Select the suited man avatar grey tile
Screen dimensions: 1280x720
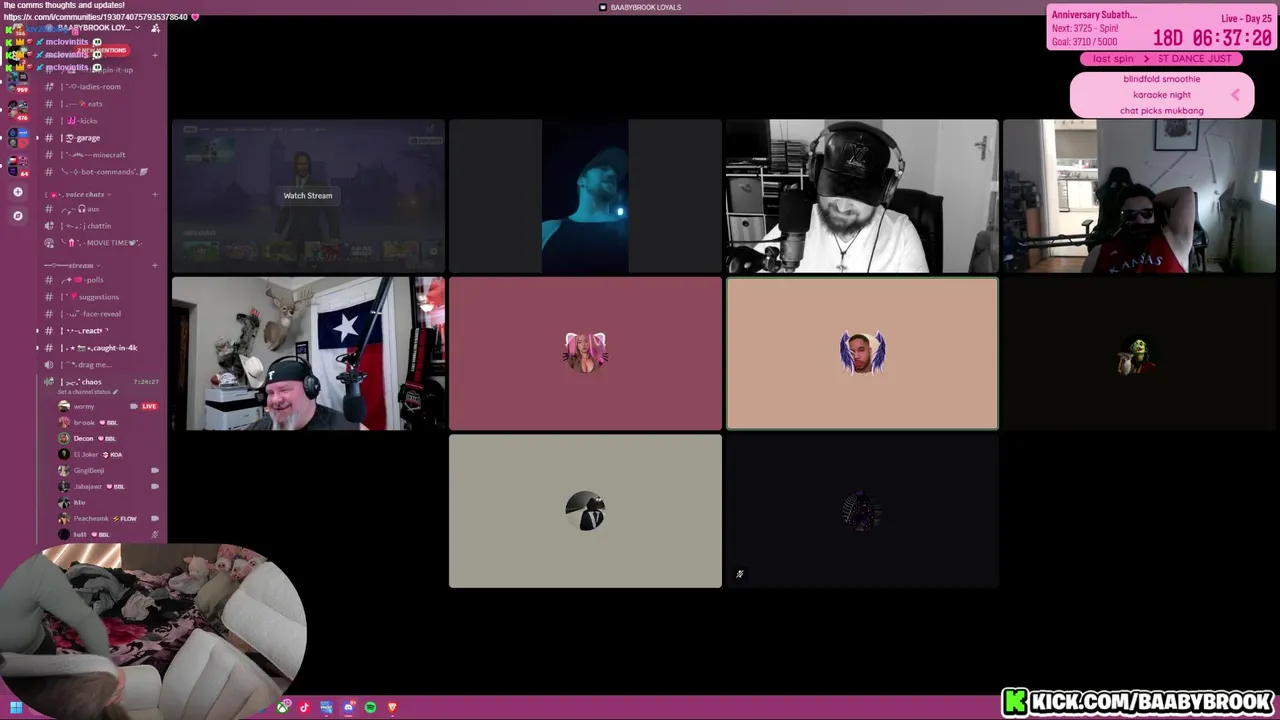tap(585, 511)
